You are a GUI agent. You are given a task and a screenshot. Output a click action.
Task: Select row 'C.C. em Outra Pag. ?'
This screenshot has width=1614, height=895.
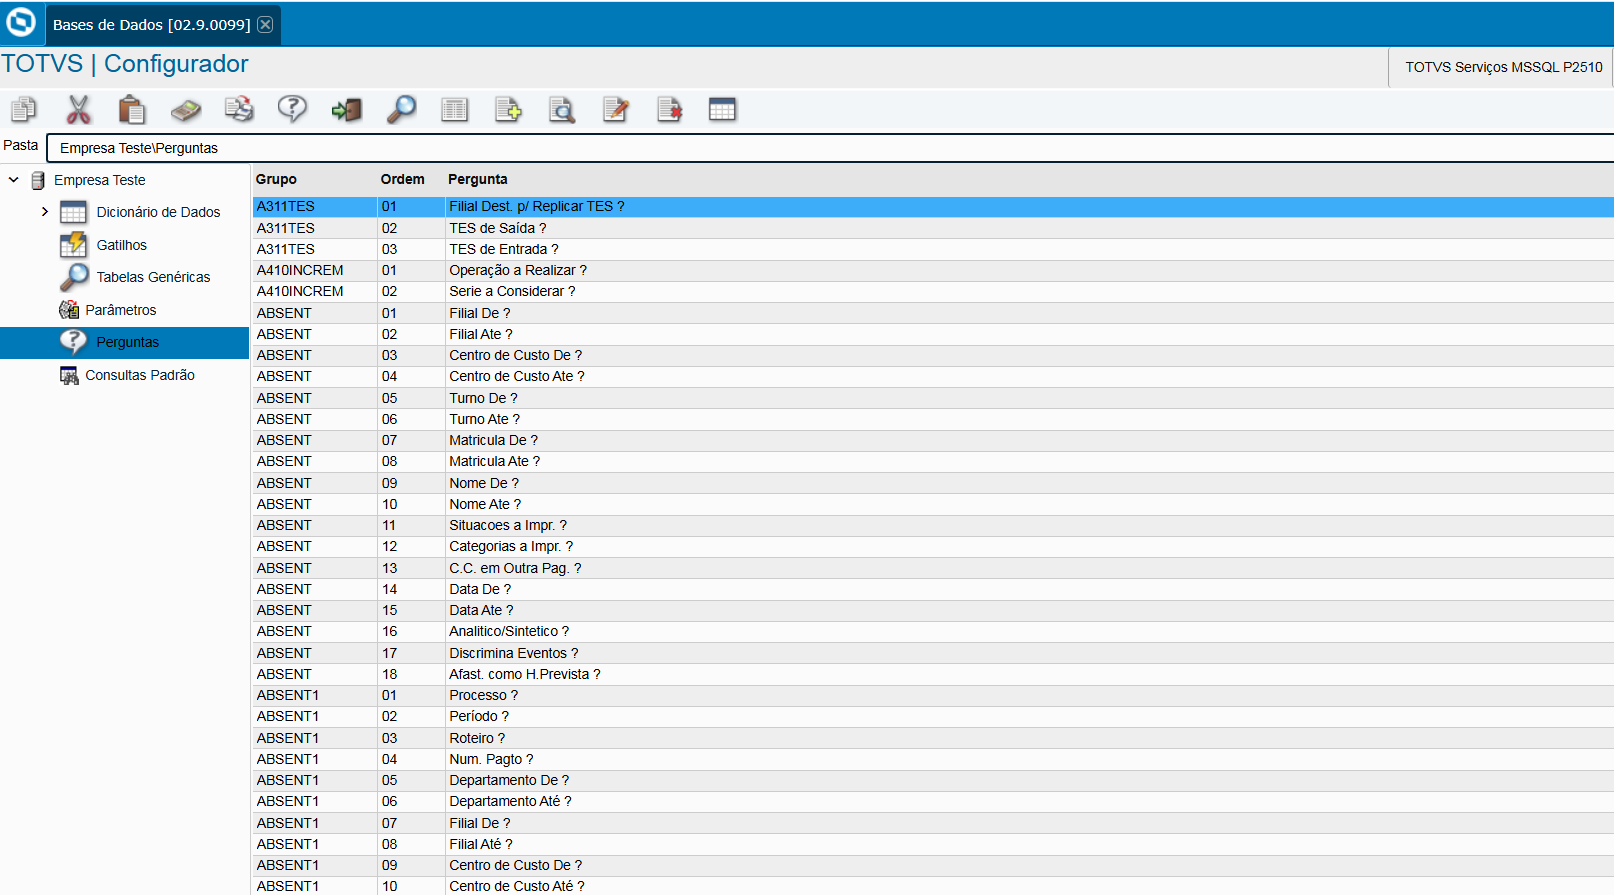932,568
